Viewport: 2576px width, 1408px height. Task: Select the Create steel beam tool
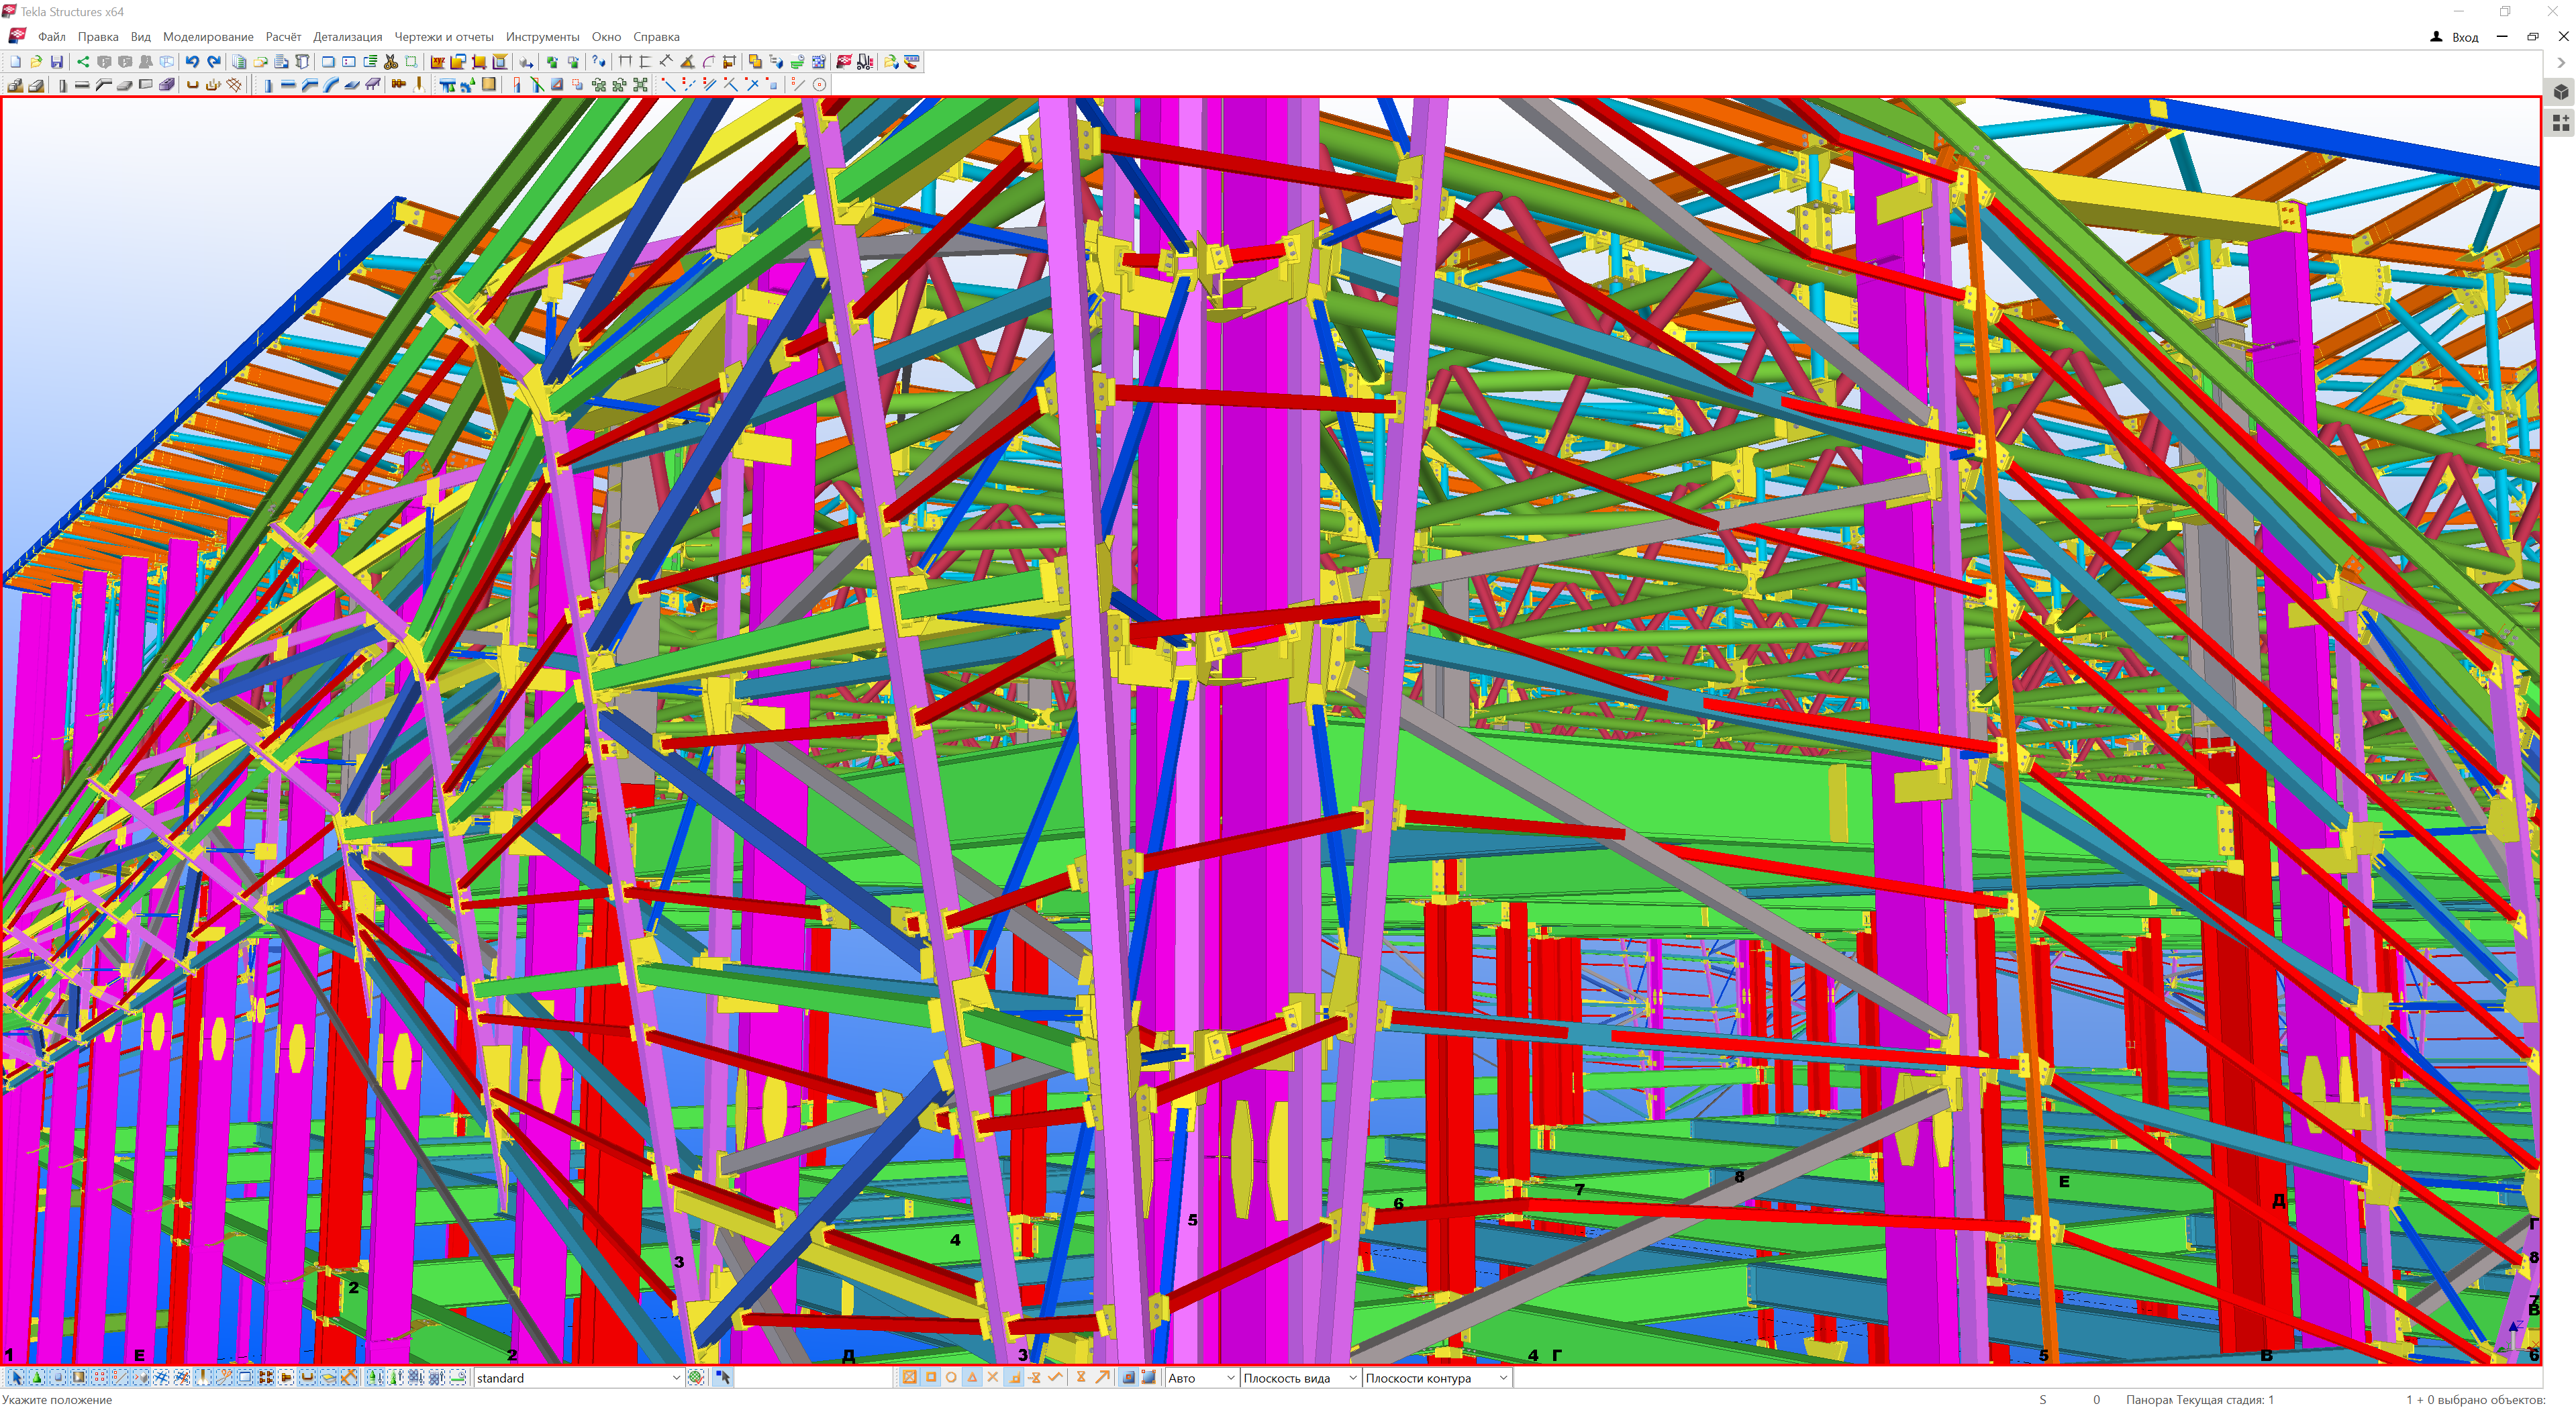click(x=288, y=85)
